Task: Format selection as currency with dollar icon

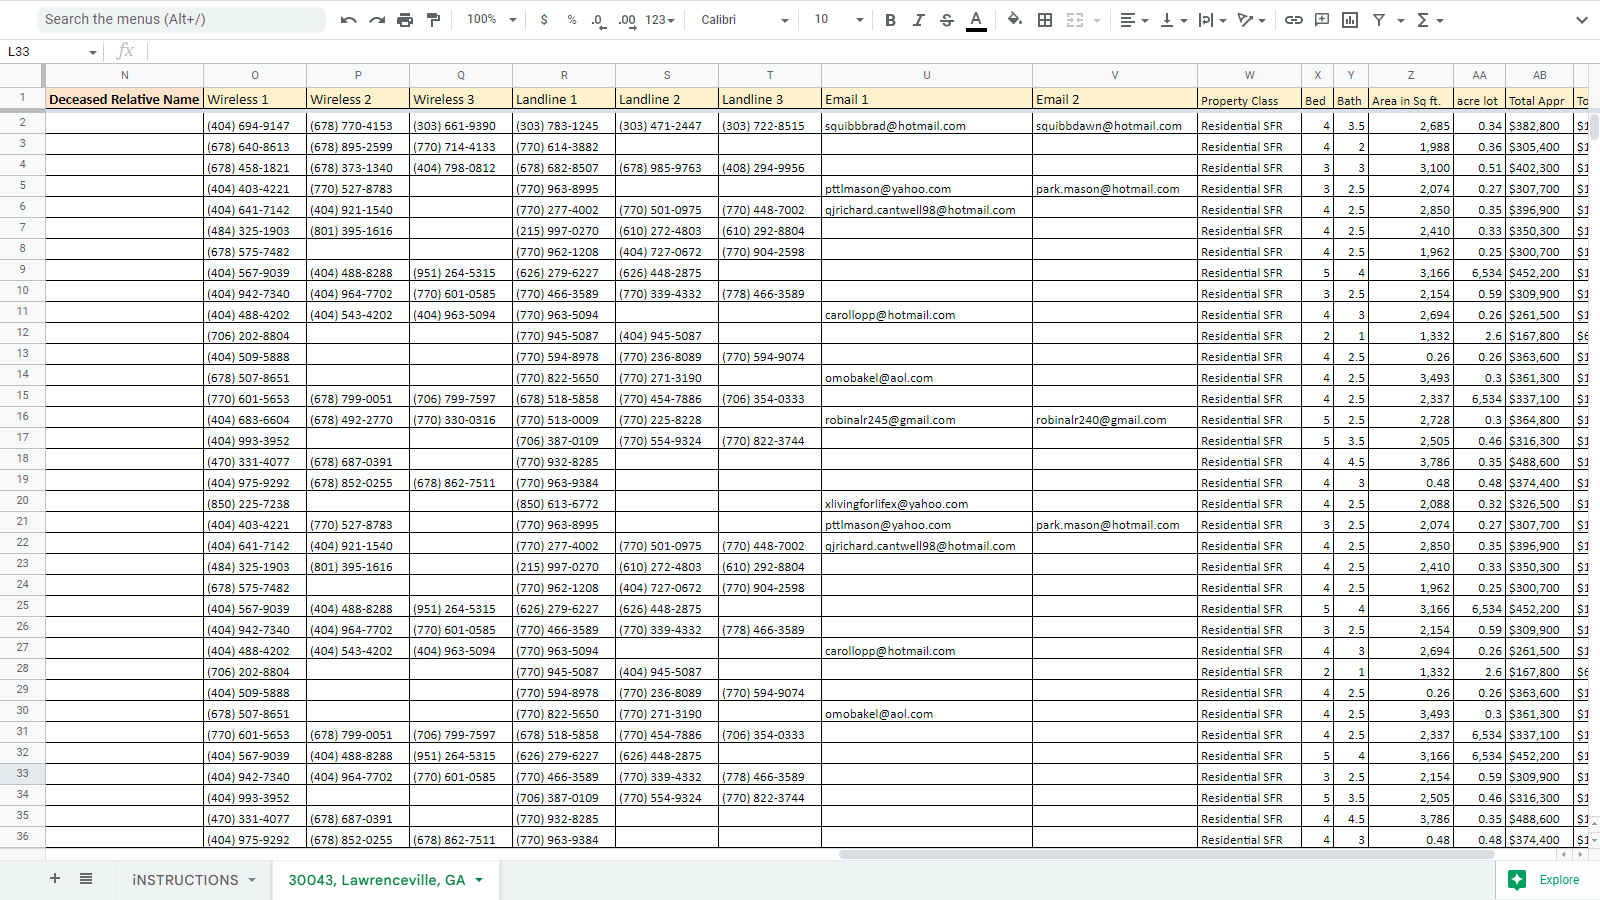Action: point(544,20)
